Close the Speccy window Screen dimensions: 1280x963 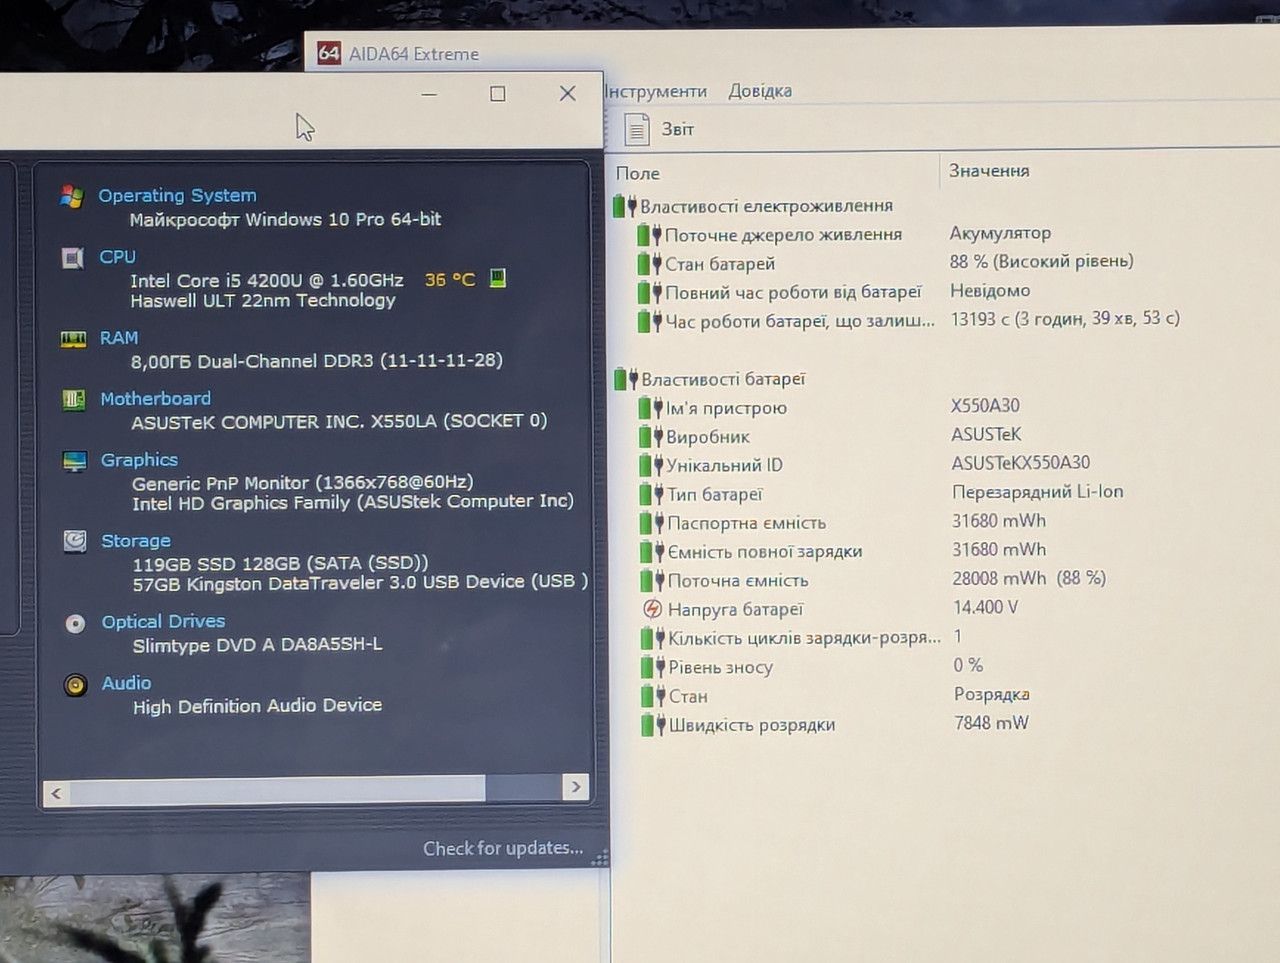[567, 93]
